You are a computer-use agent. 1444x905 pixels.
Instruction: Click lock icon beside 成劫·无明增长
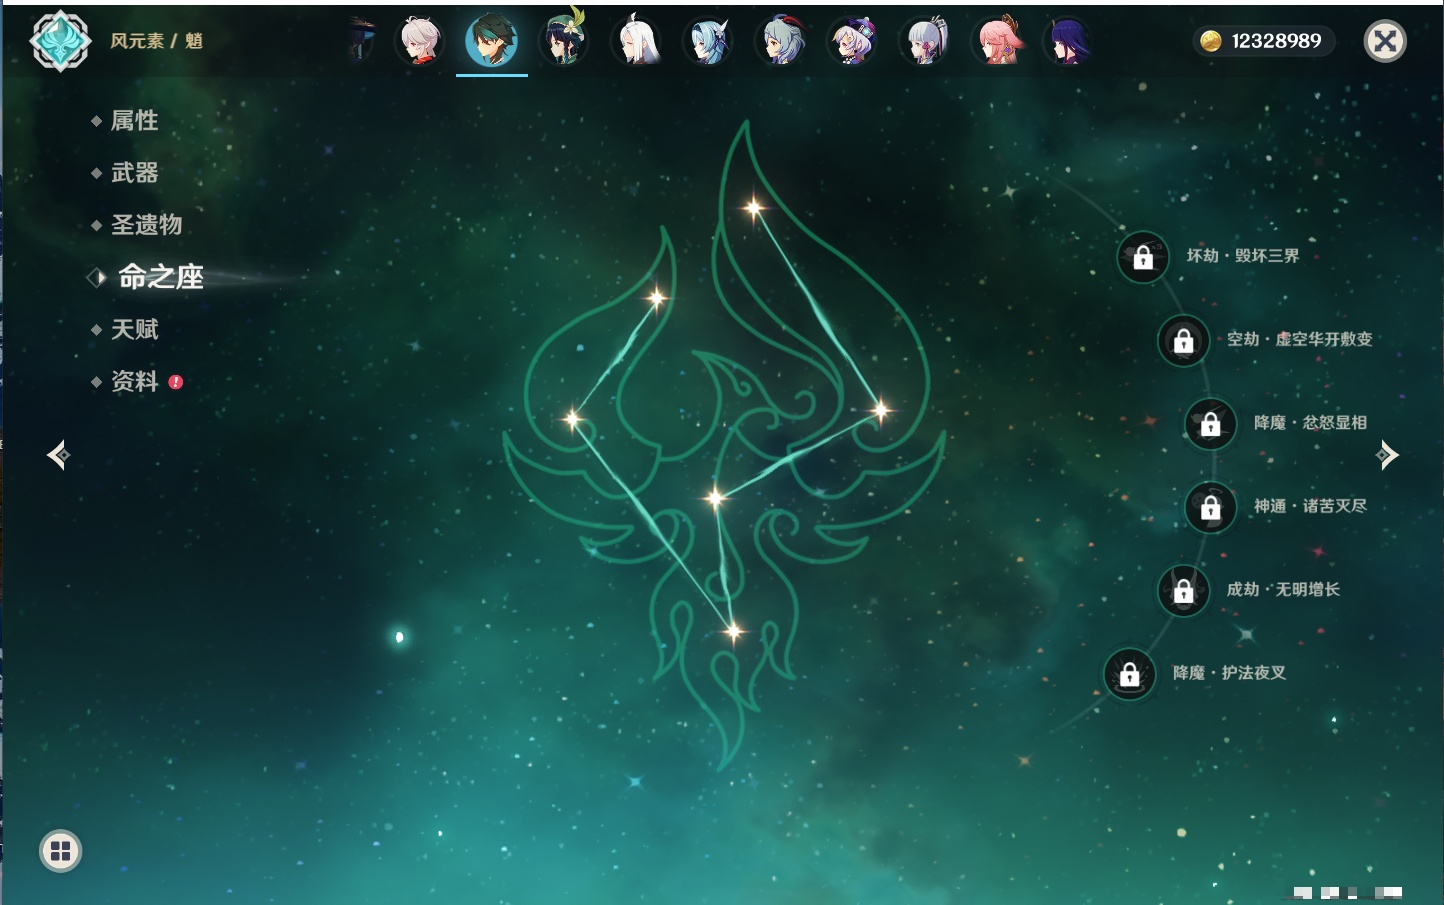(1183, 591)
